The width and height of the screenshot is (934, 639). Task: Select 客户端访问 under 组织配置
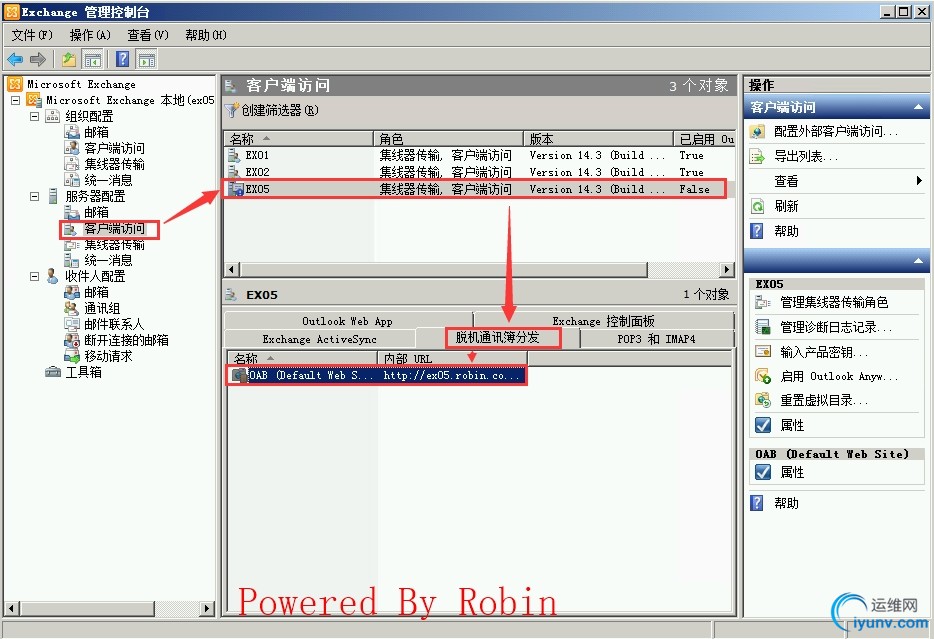pyautogui.click(x=114, y=148)
